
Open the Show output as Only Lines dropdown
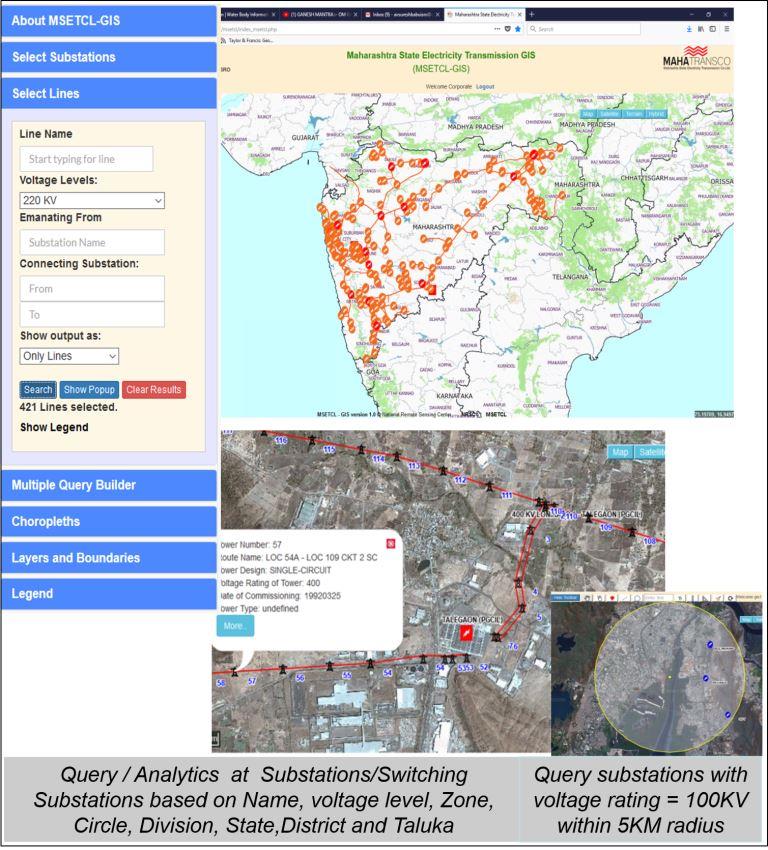tap(69, 356)
